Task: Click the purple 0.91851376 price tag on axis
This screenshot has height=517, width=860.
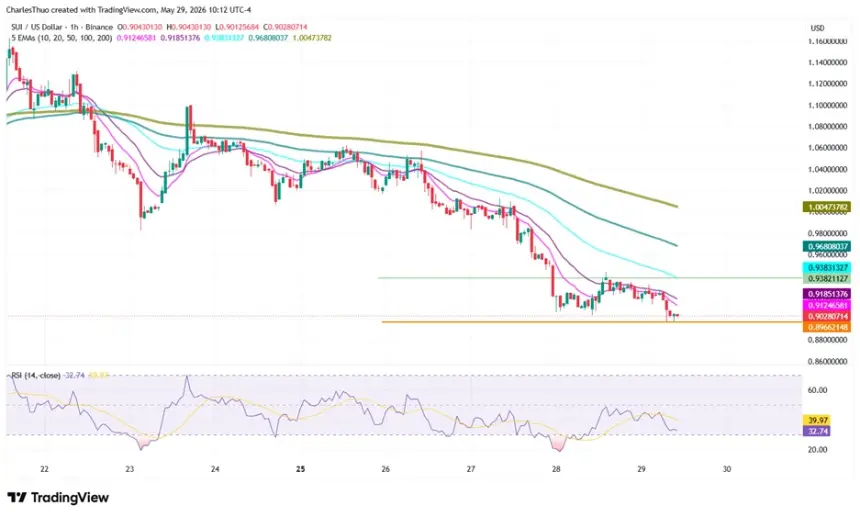Action: point(827,294)
